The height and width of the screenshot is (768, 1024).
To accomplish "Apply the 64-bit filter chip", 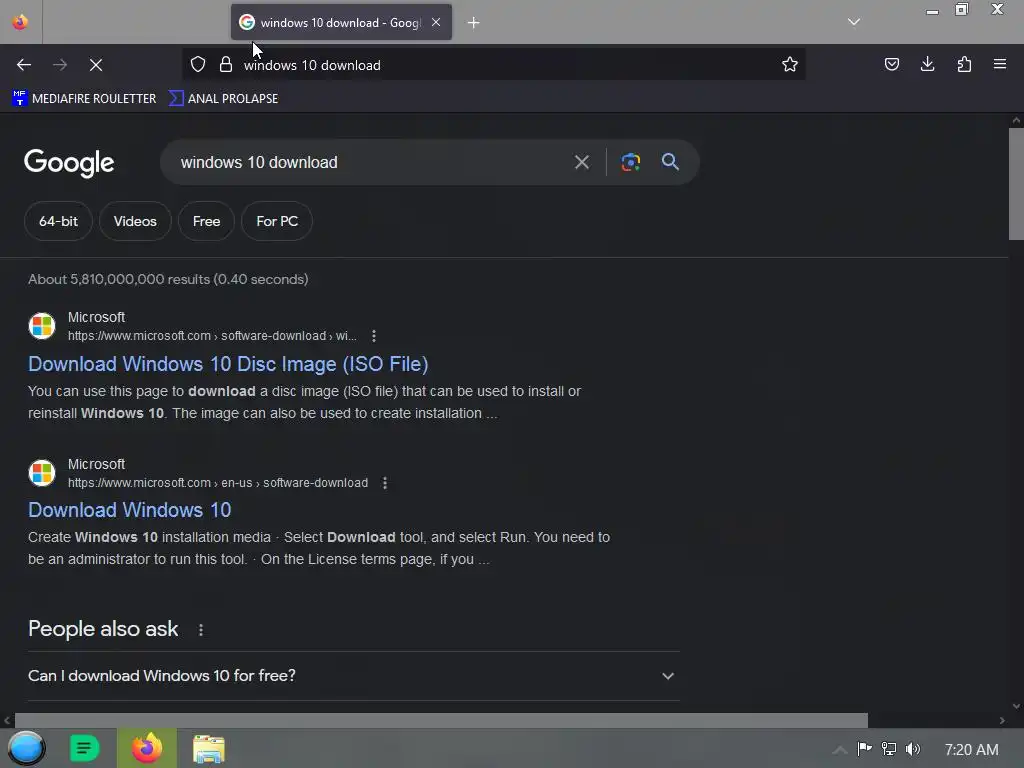I will point(58,221).
